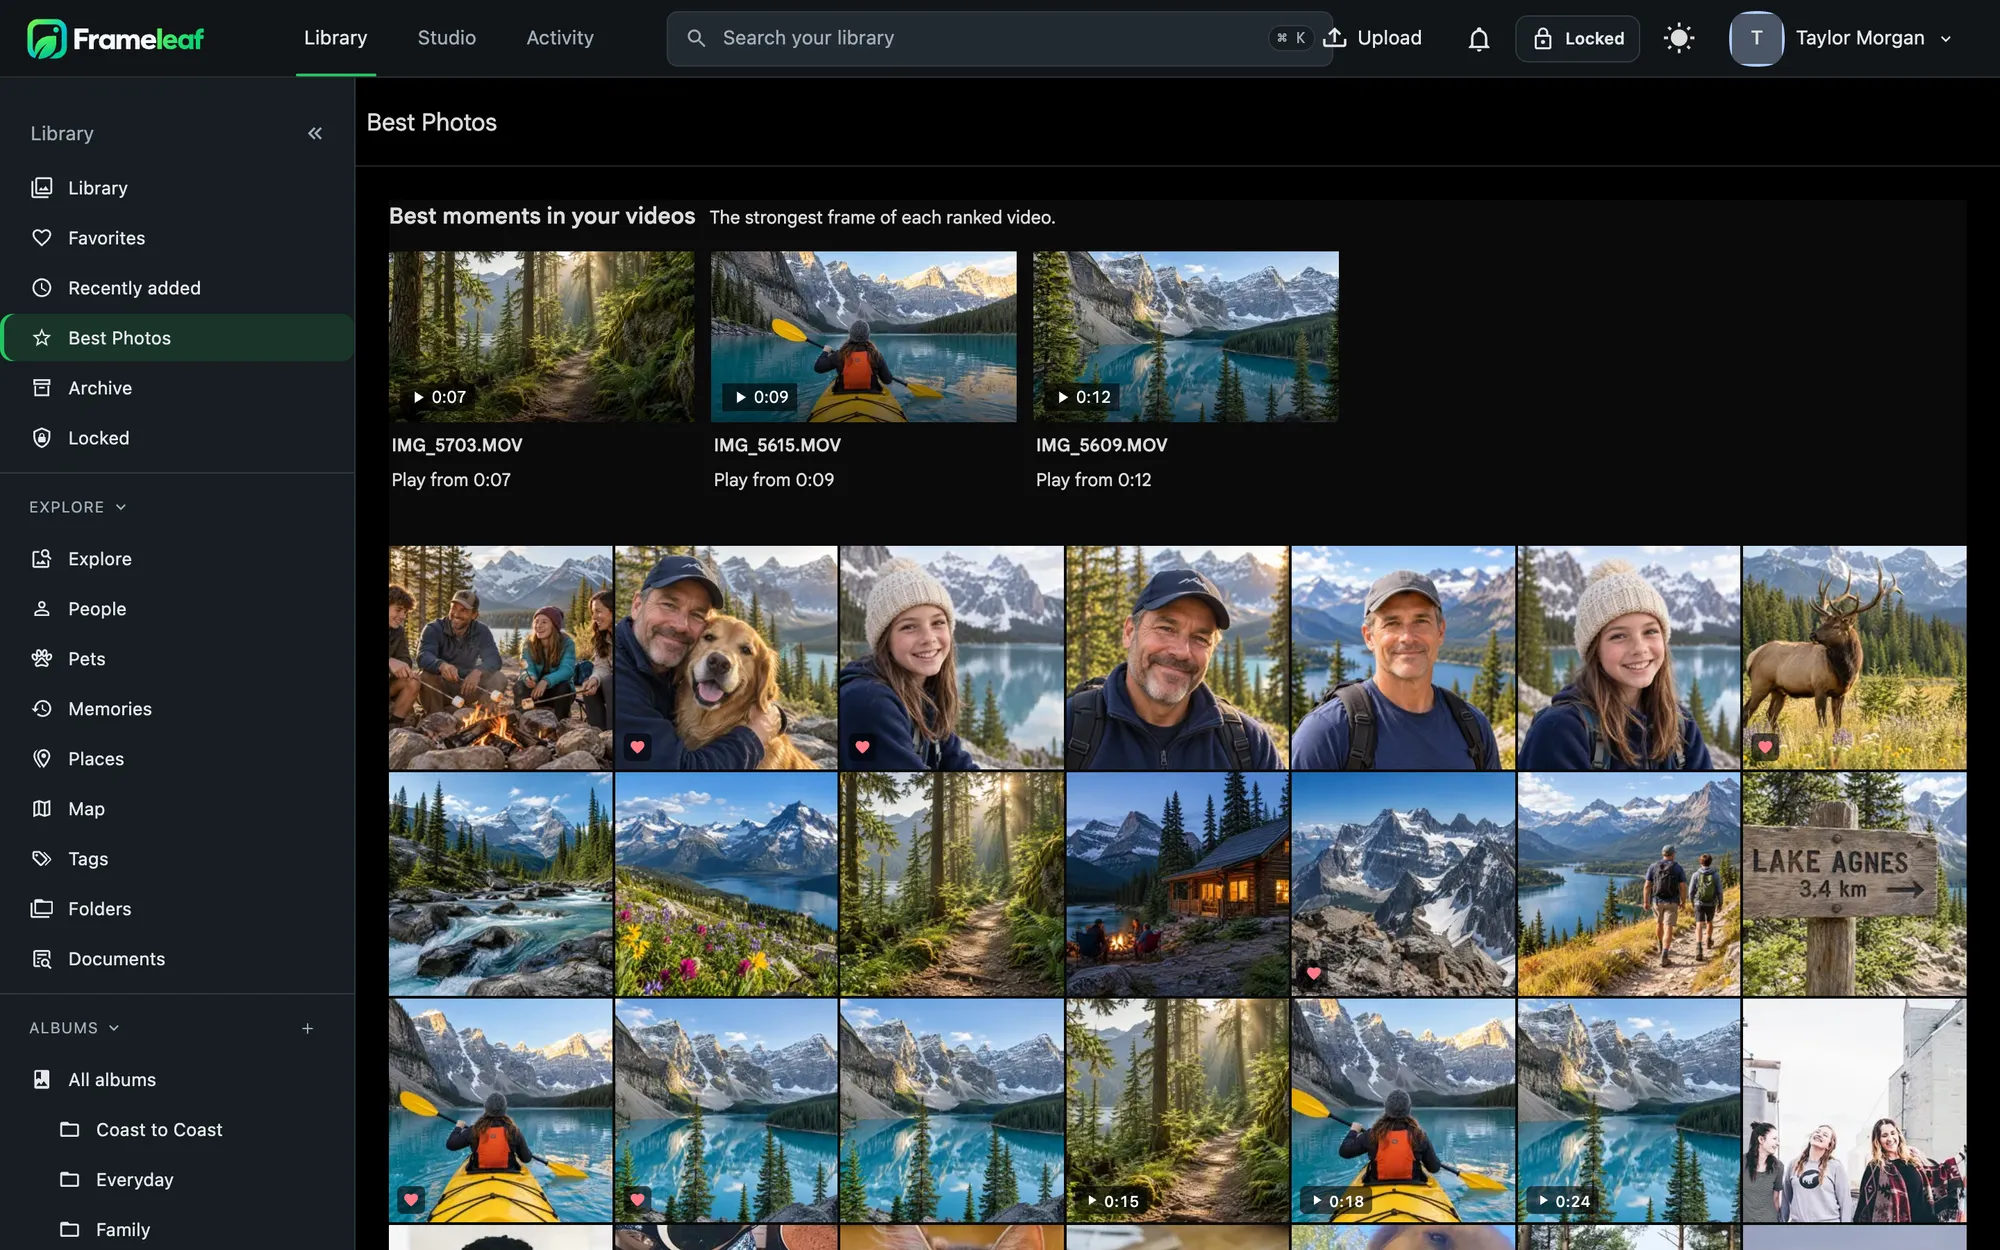Viewport: 2000px width, 1250px height.
Task: Select Best Photos star item
Action: [x=177, y=338]
